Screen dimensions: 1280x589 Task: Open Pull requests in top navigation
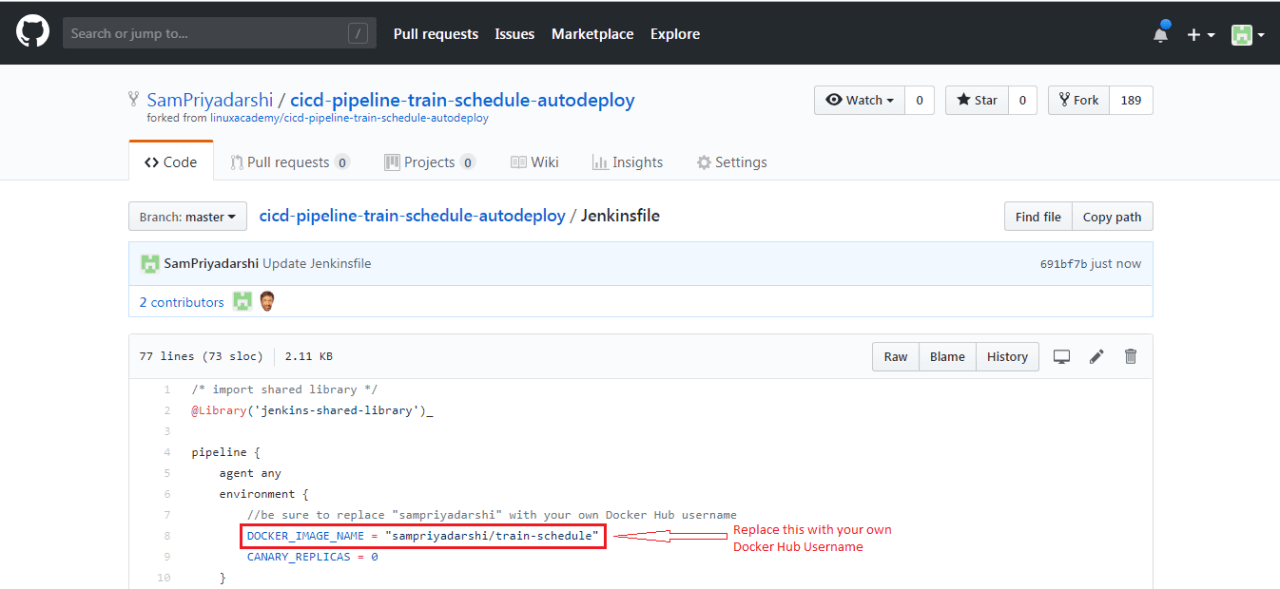(x=436, y=34)
